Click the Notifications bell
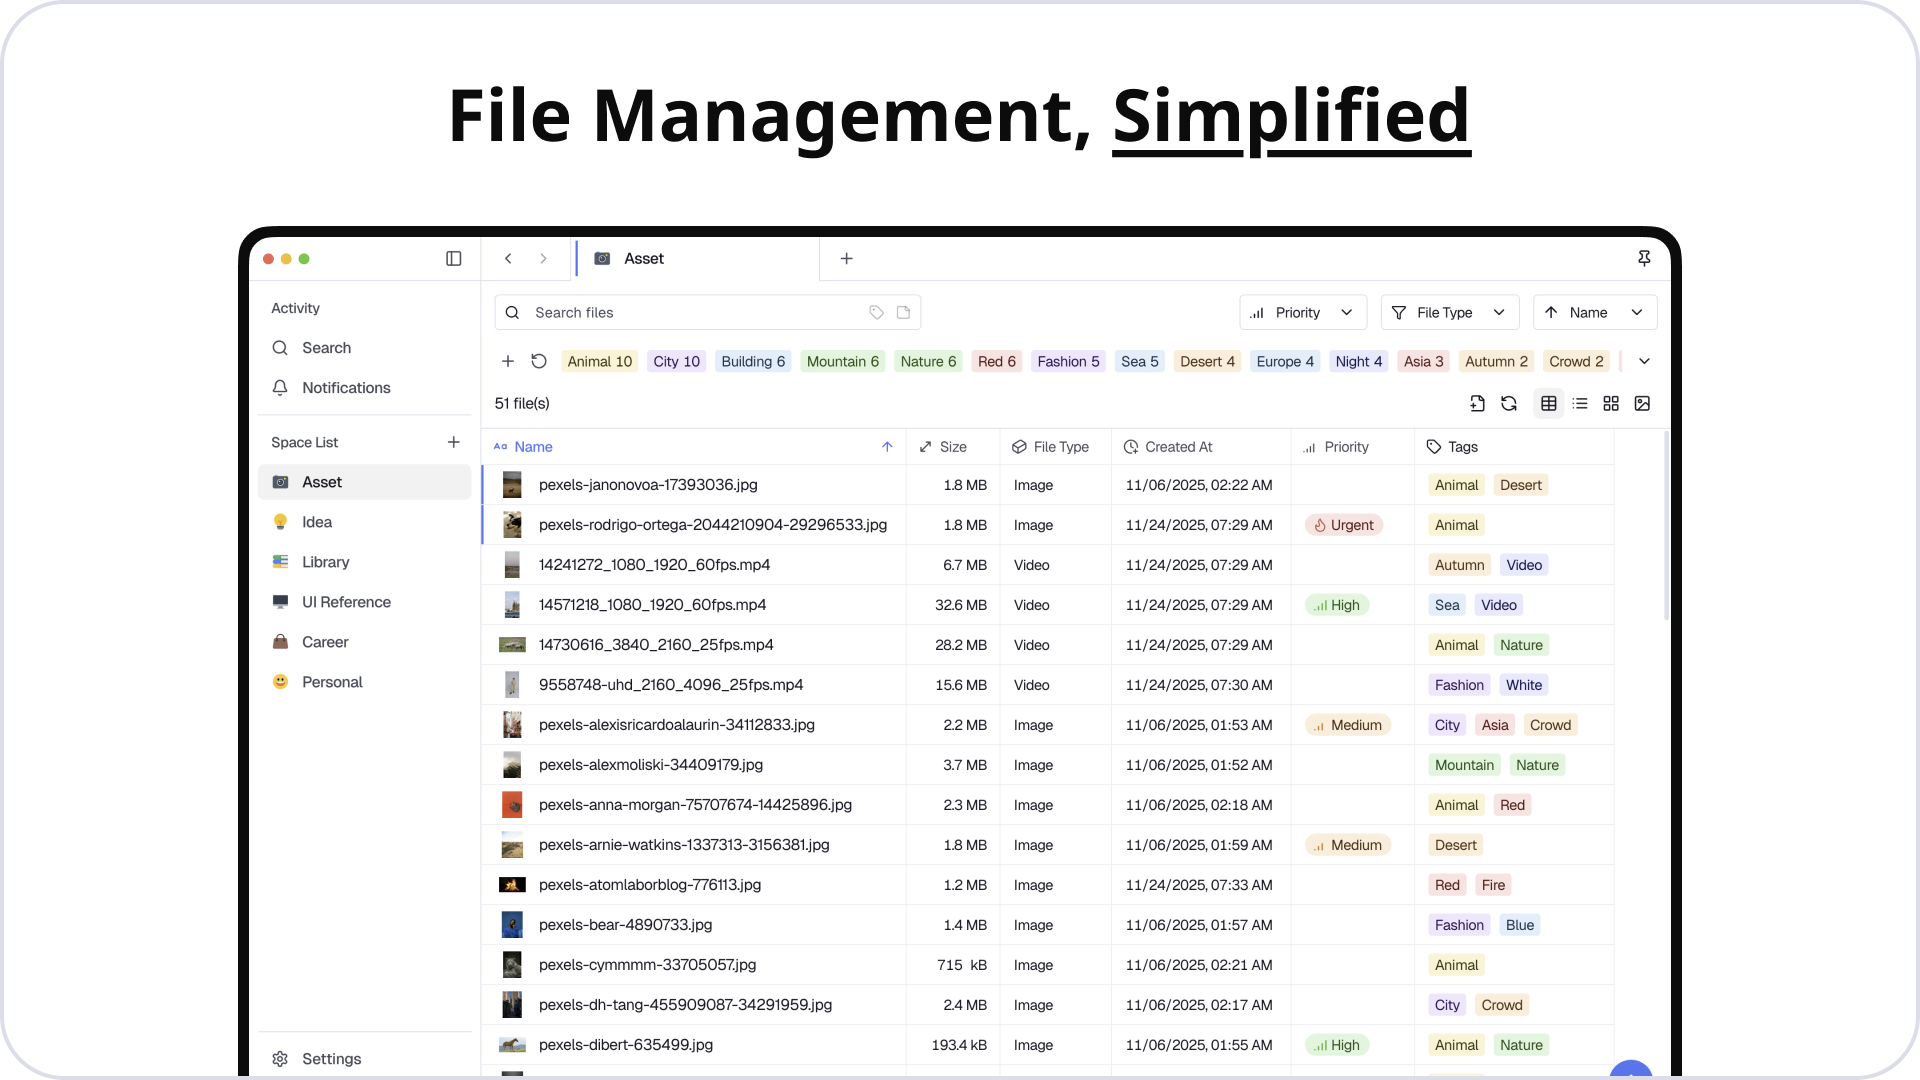Image resolution: width=1920 pixels, height=1080 pixels. (280, 387)
